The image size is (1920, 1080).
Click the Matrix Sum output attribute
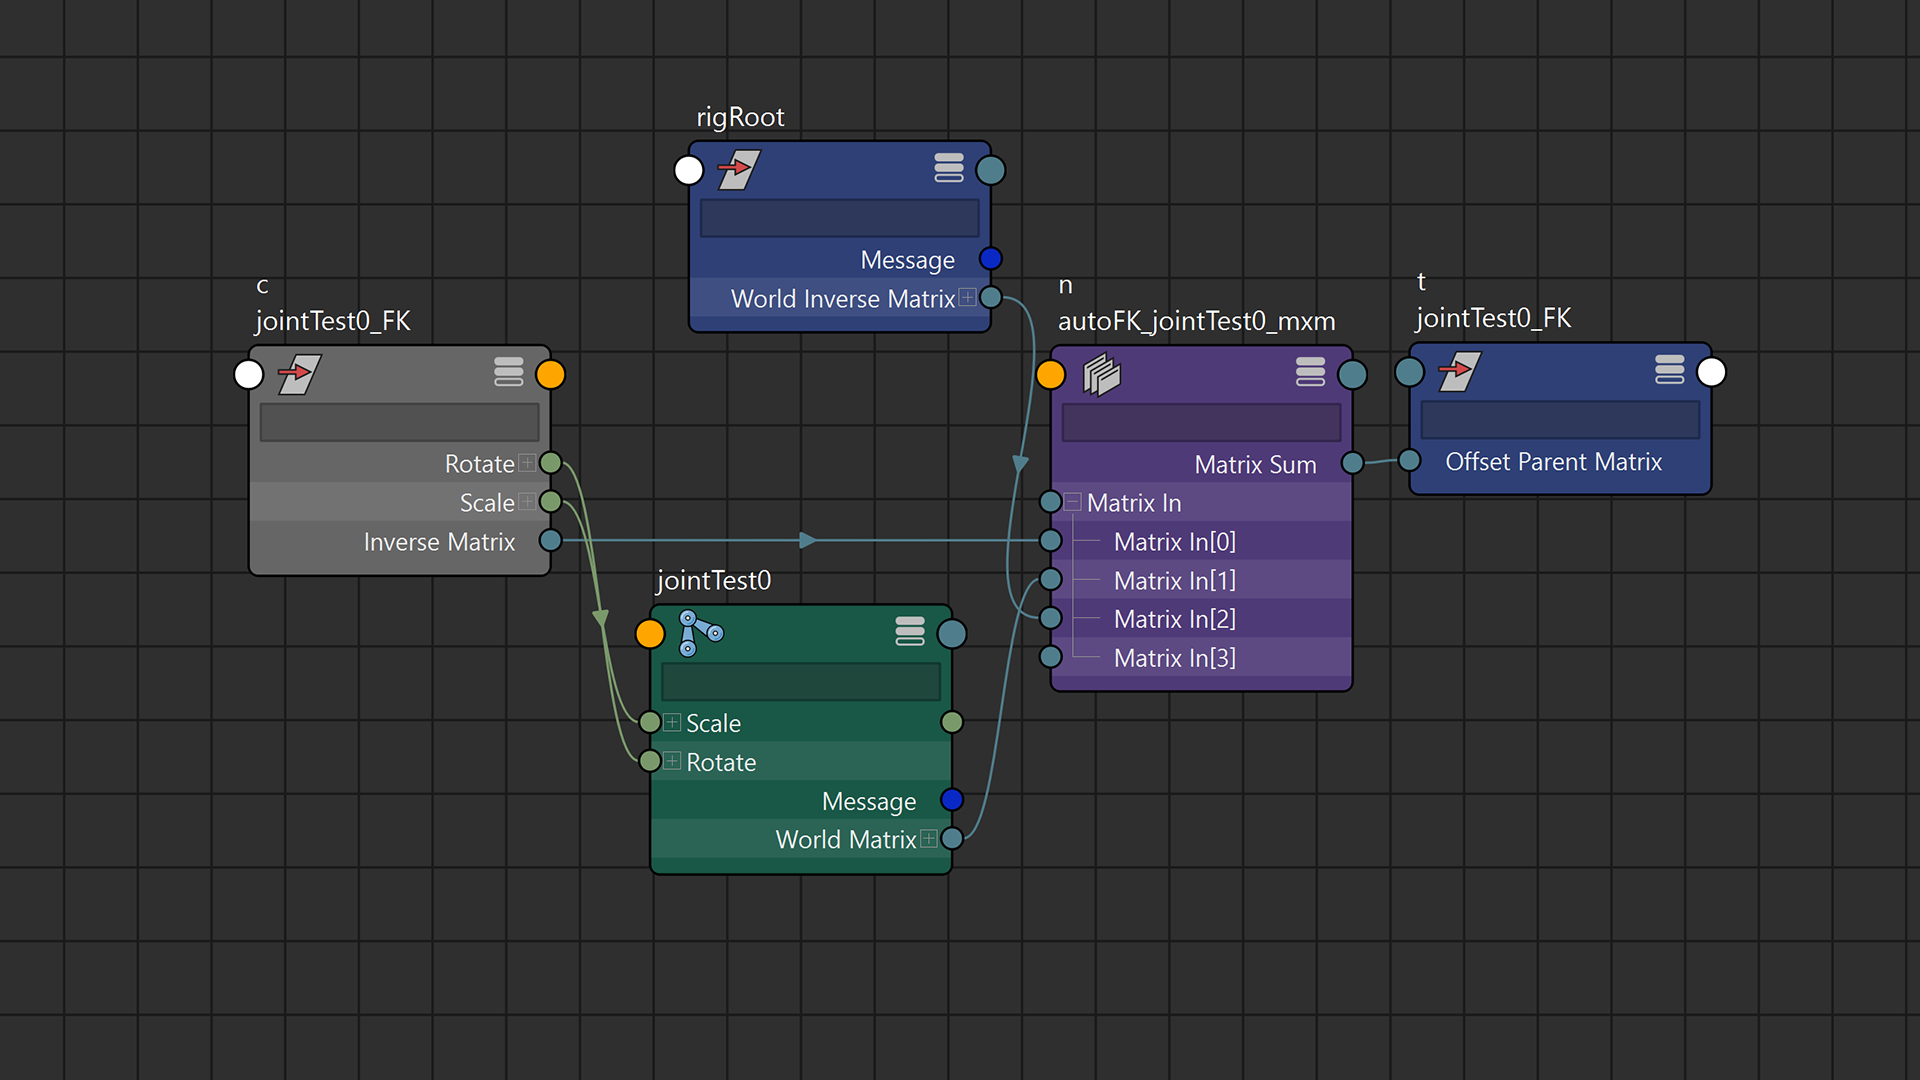tap(1254, 464)
